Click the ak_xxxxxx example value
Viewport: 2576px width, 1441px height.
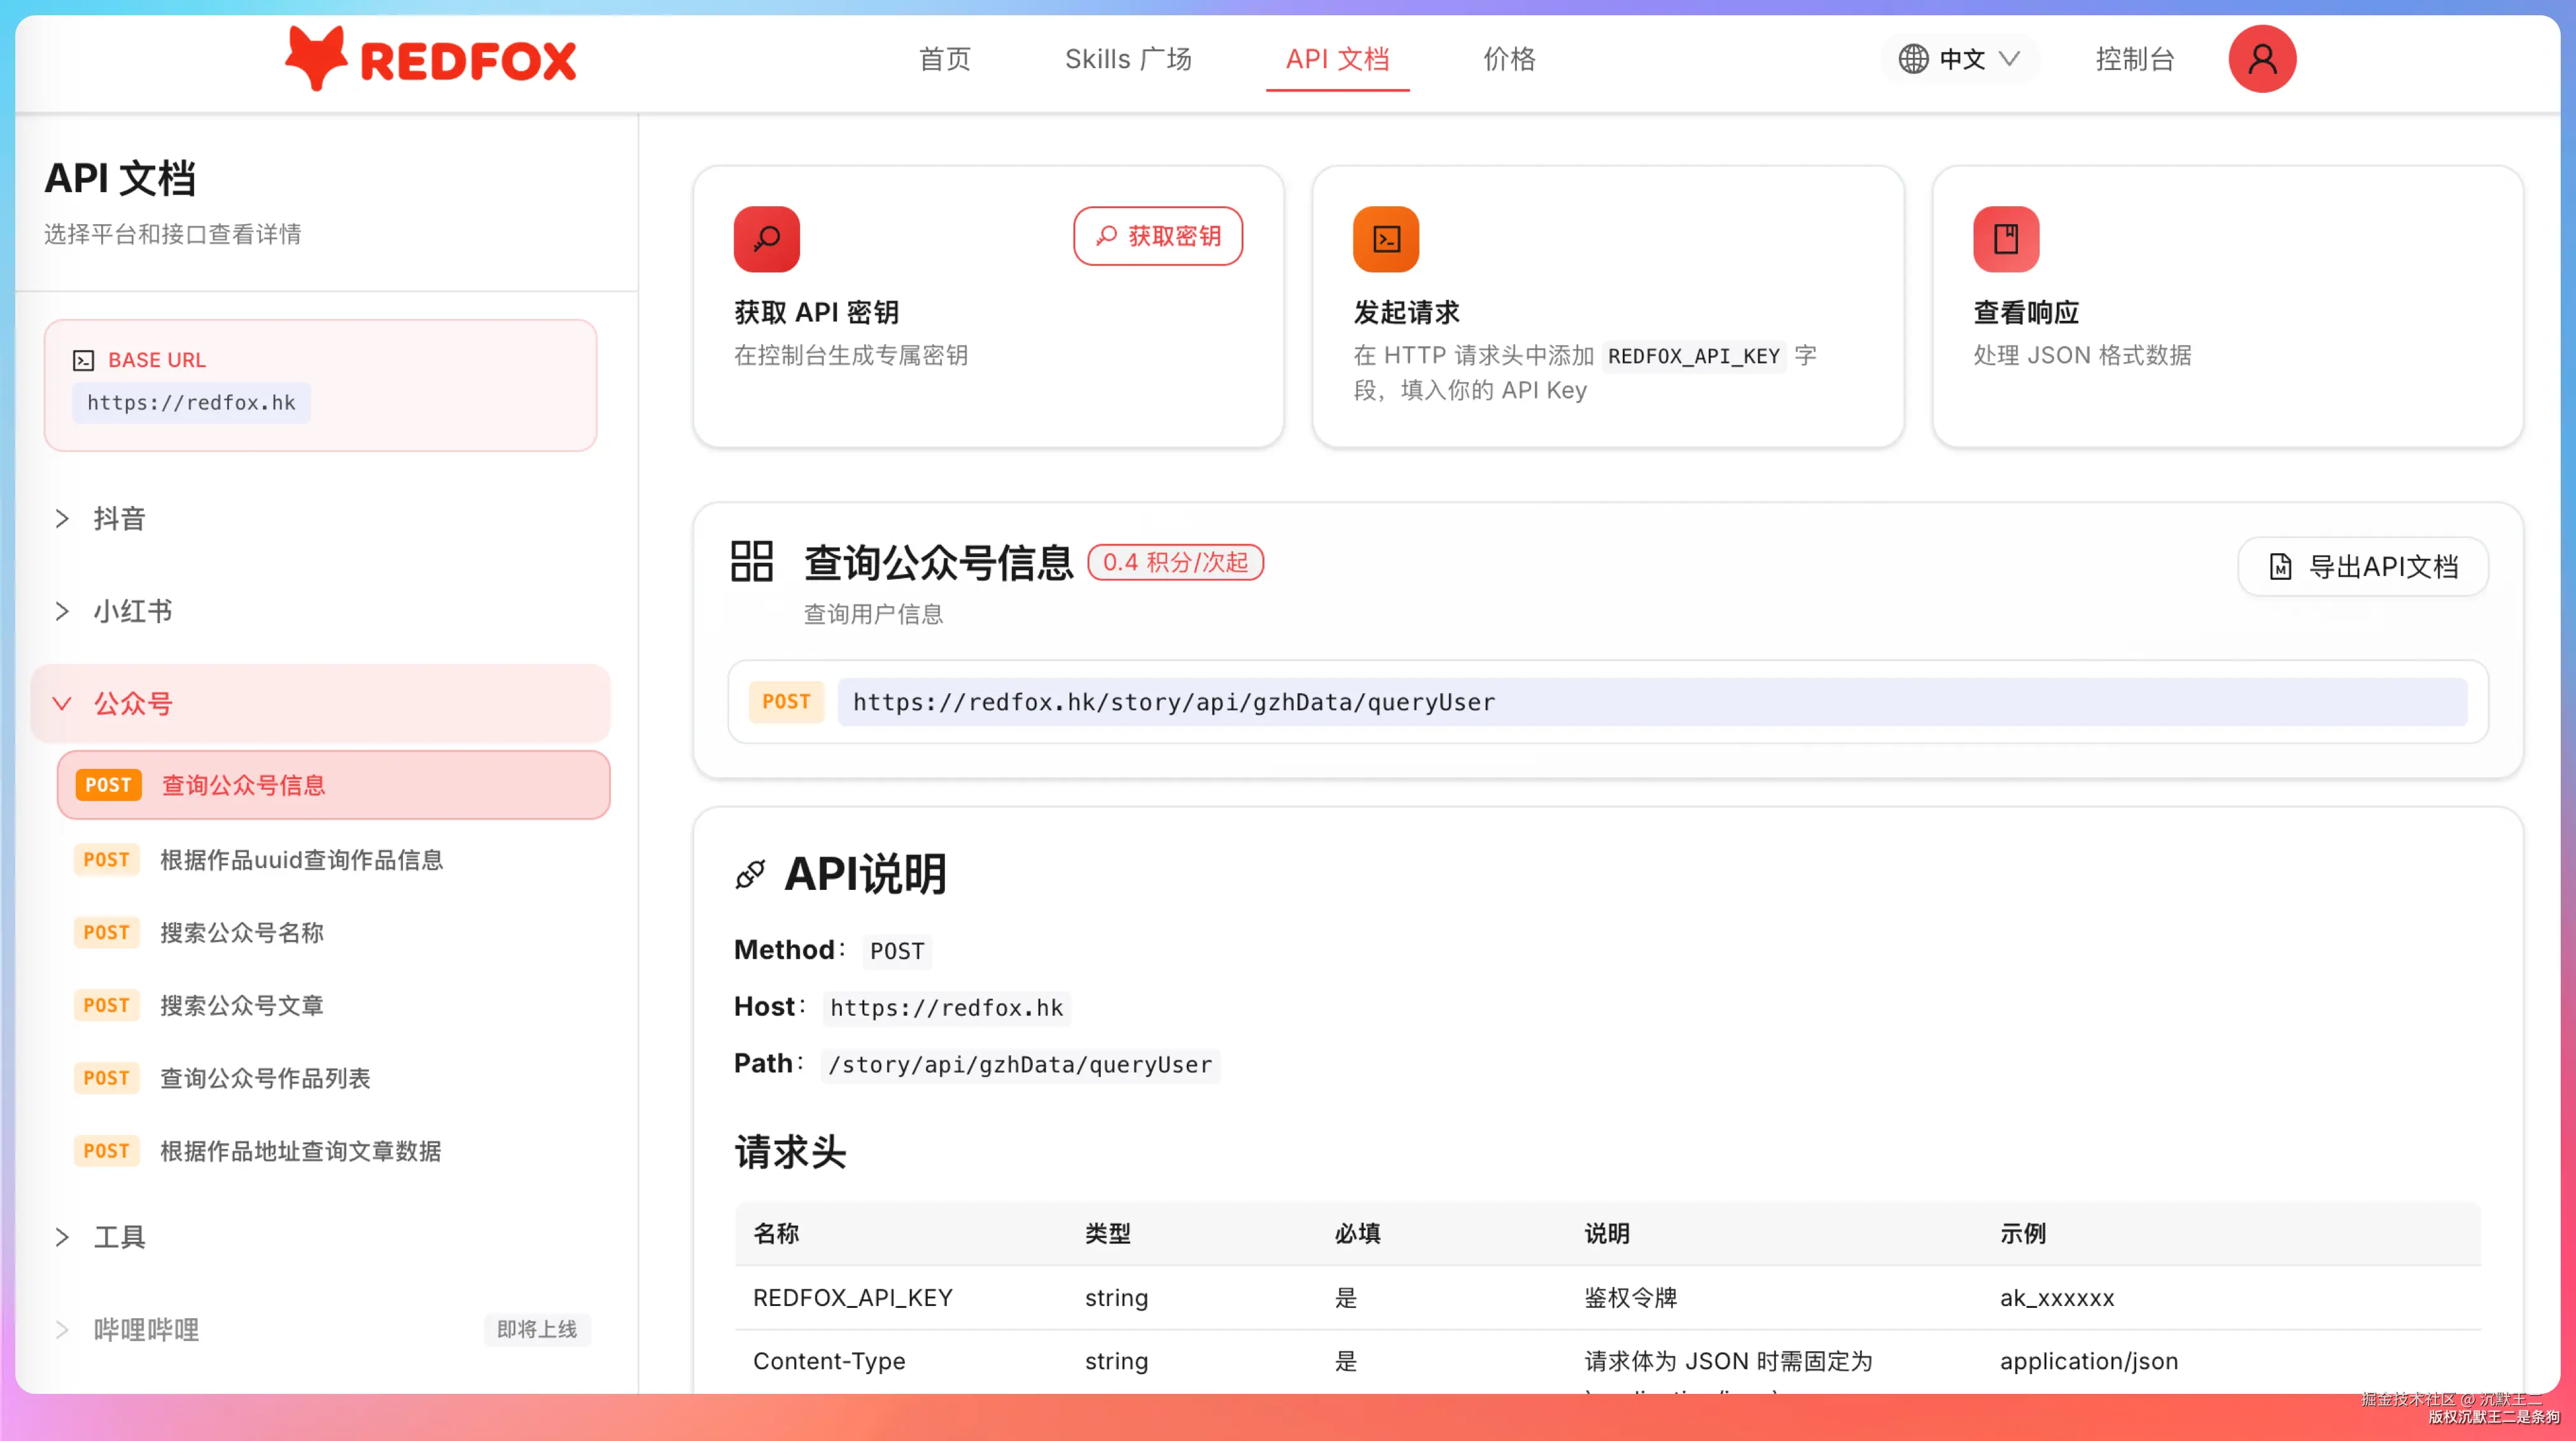coord(2057,1297)
